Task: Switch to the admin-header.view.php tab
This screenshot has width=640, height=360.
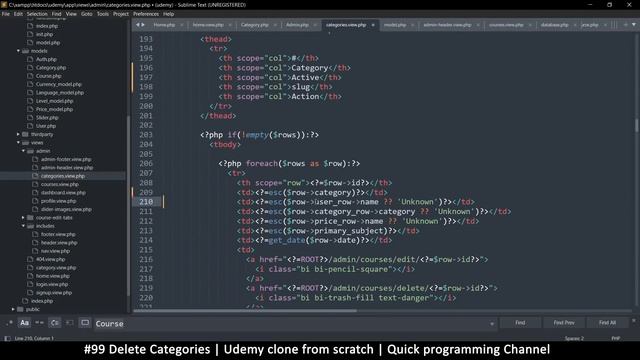Action: point(447,25)
